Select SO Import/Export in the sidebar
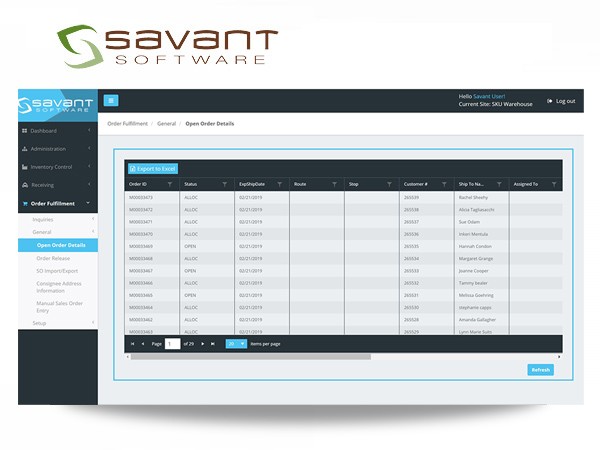This screenshot has width=600, height=450. (58, 271)
